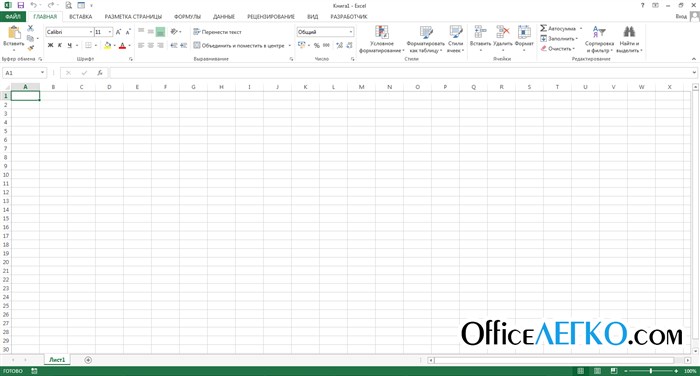
Task: Open Сортировка и фильтр tool
Action: 599,39
